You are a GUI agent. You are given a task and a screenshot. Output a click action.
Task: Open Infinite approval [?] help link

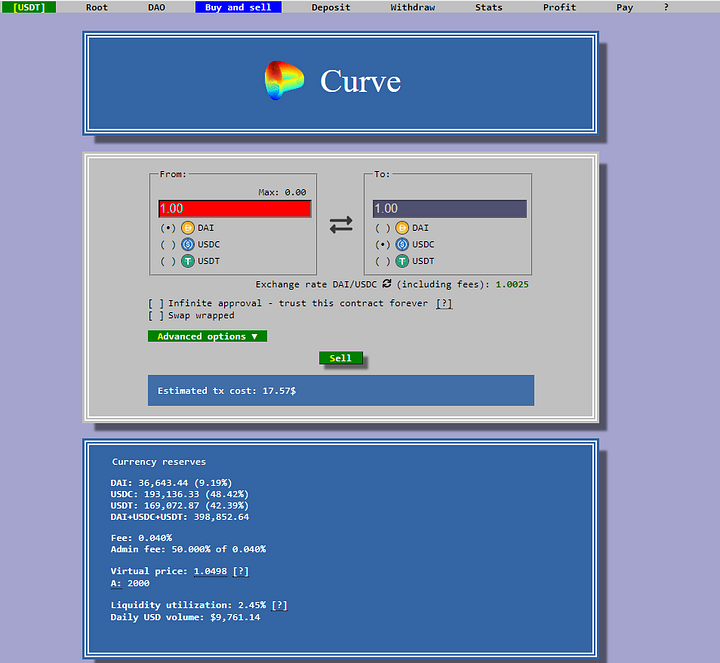point(444,303)
